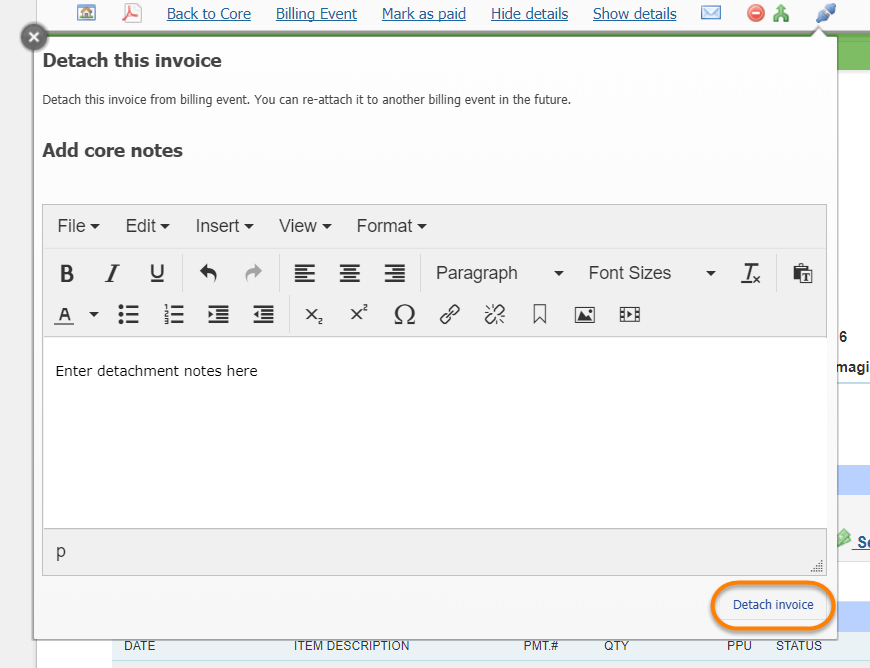Click the Undo arrow icon

[208, 273]
